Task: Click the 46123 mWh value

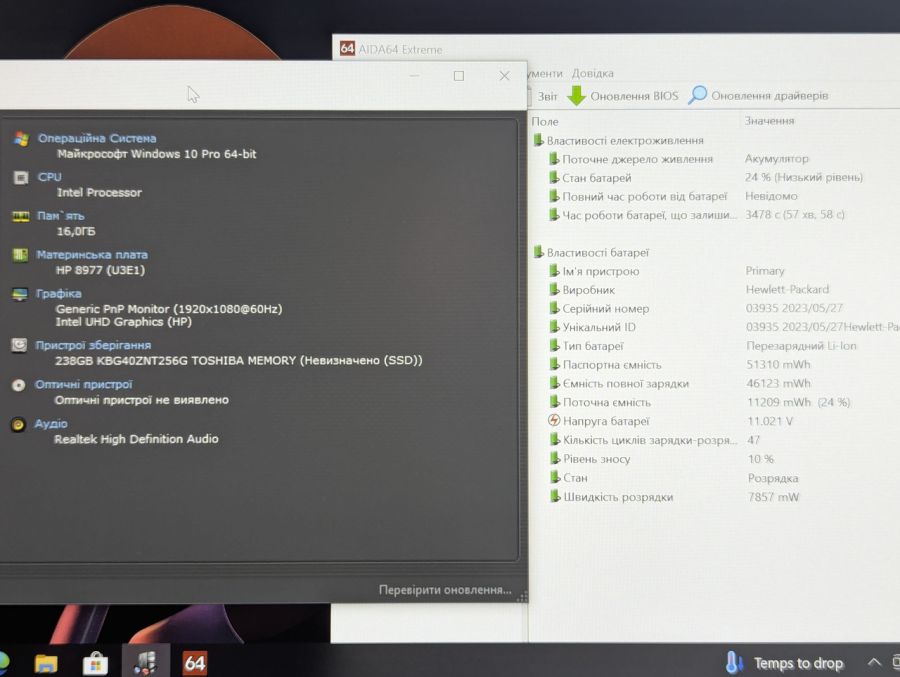Action: click(x=778, y=383)
